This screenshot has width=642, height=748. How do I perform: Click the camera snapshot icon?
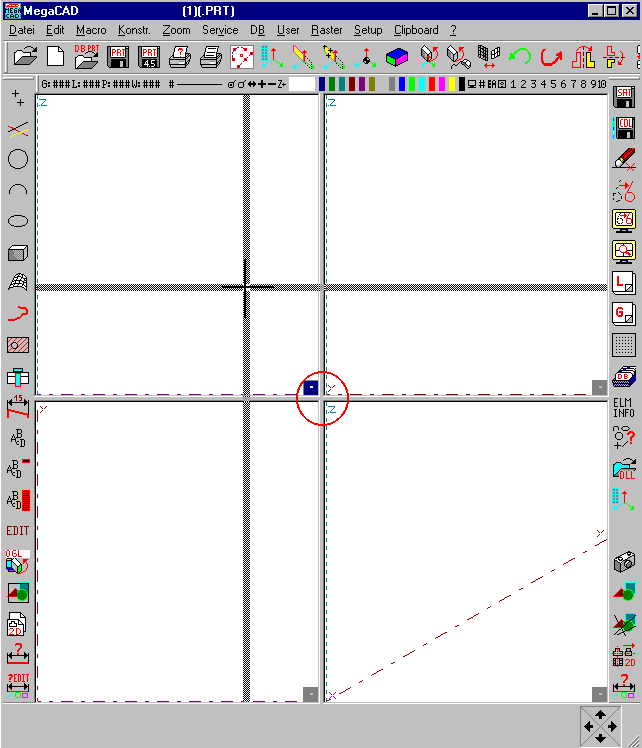(624, 562)
